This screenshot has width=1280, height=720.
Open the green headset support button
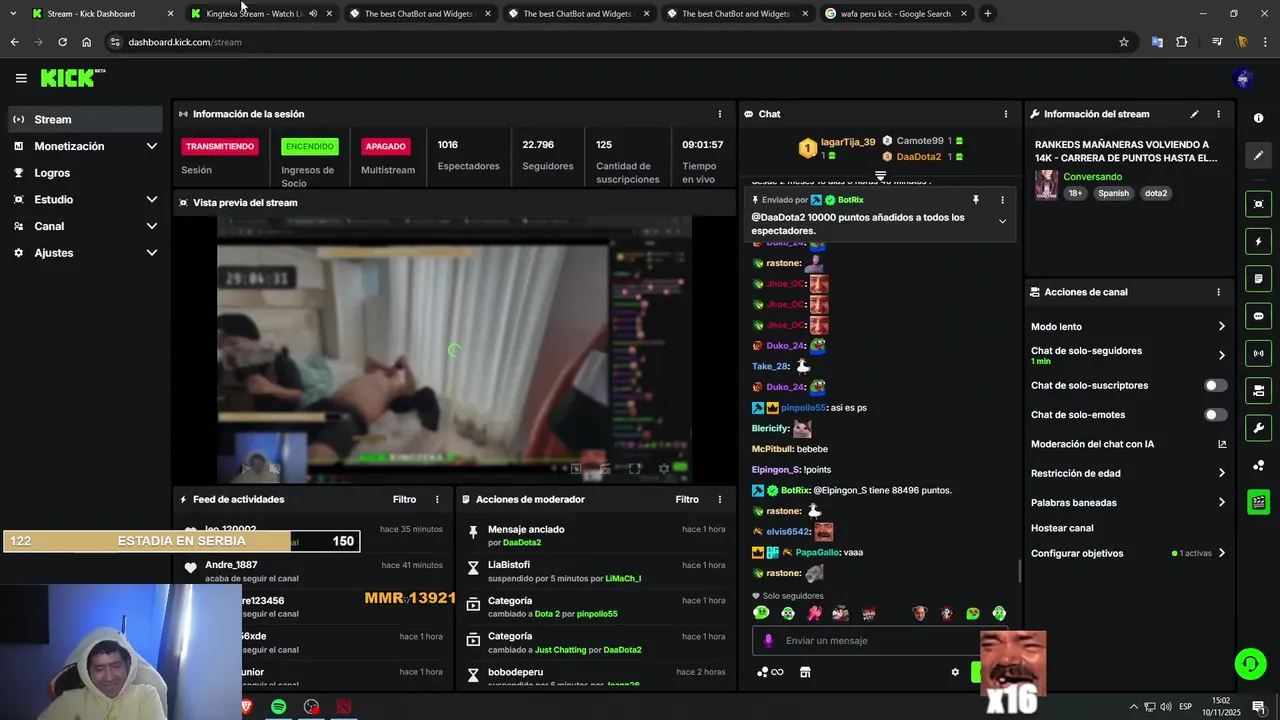tap(1249, 663)
